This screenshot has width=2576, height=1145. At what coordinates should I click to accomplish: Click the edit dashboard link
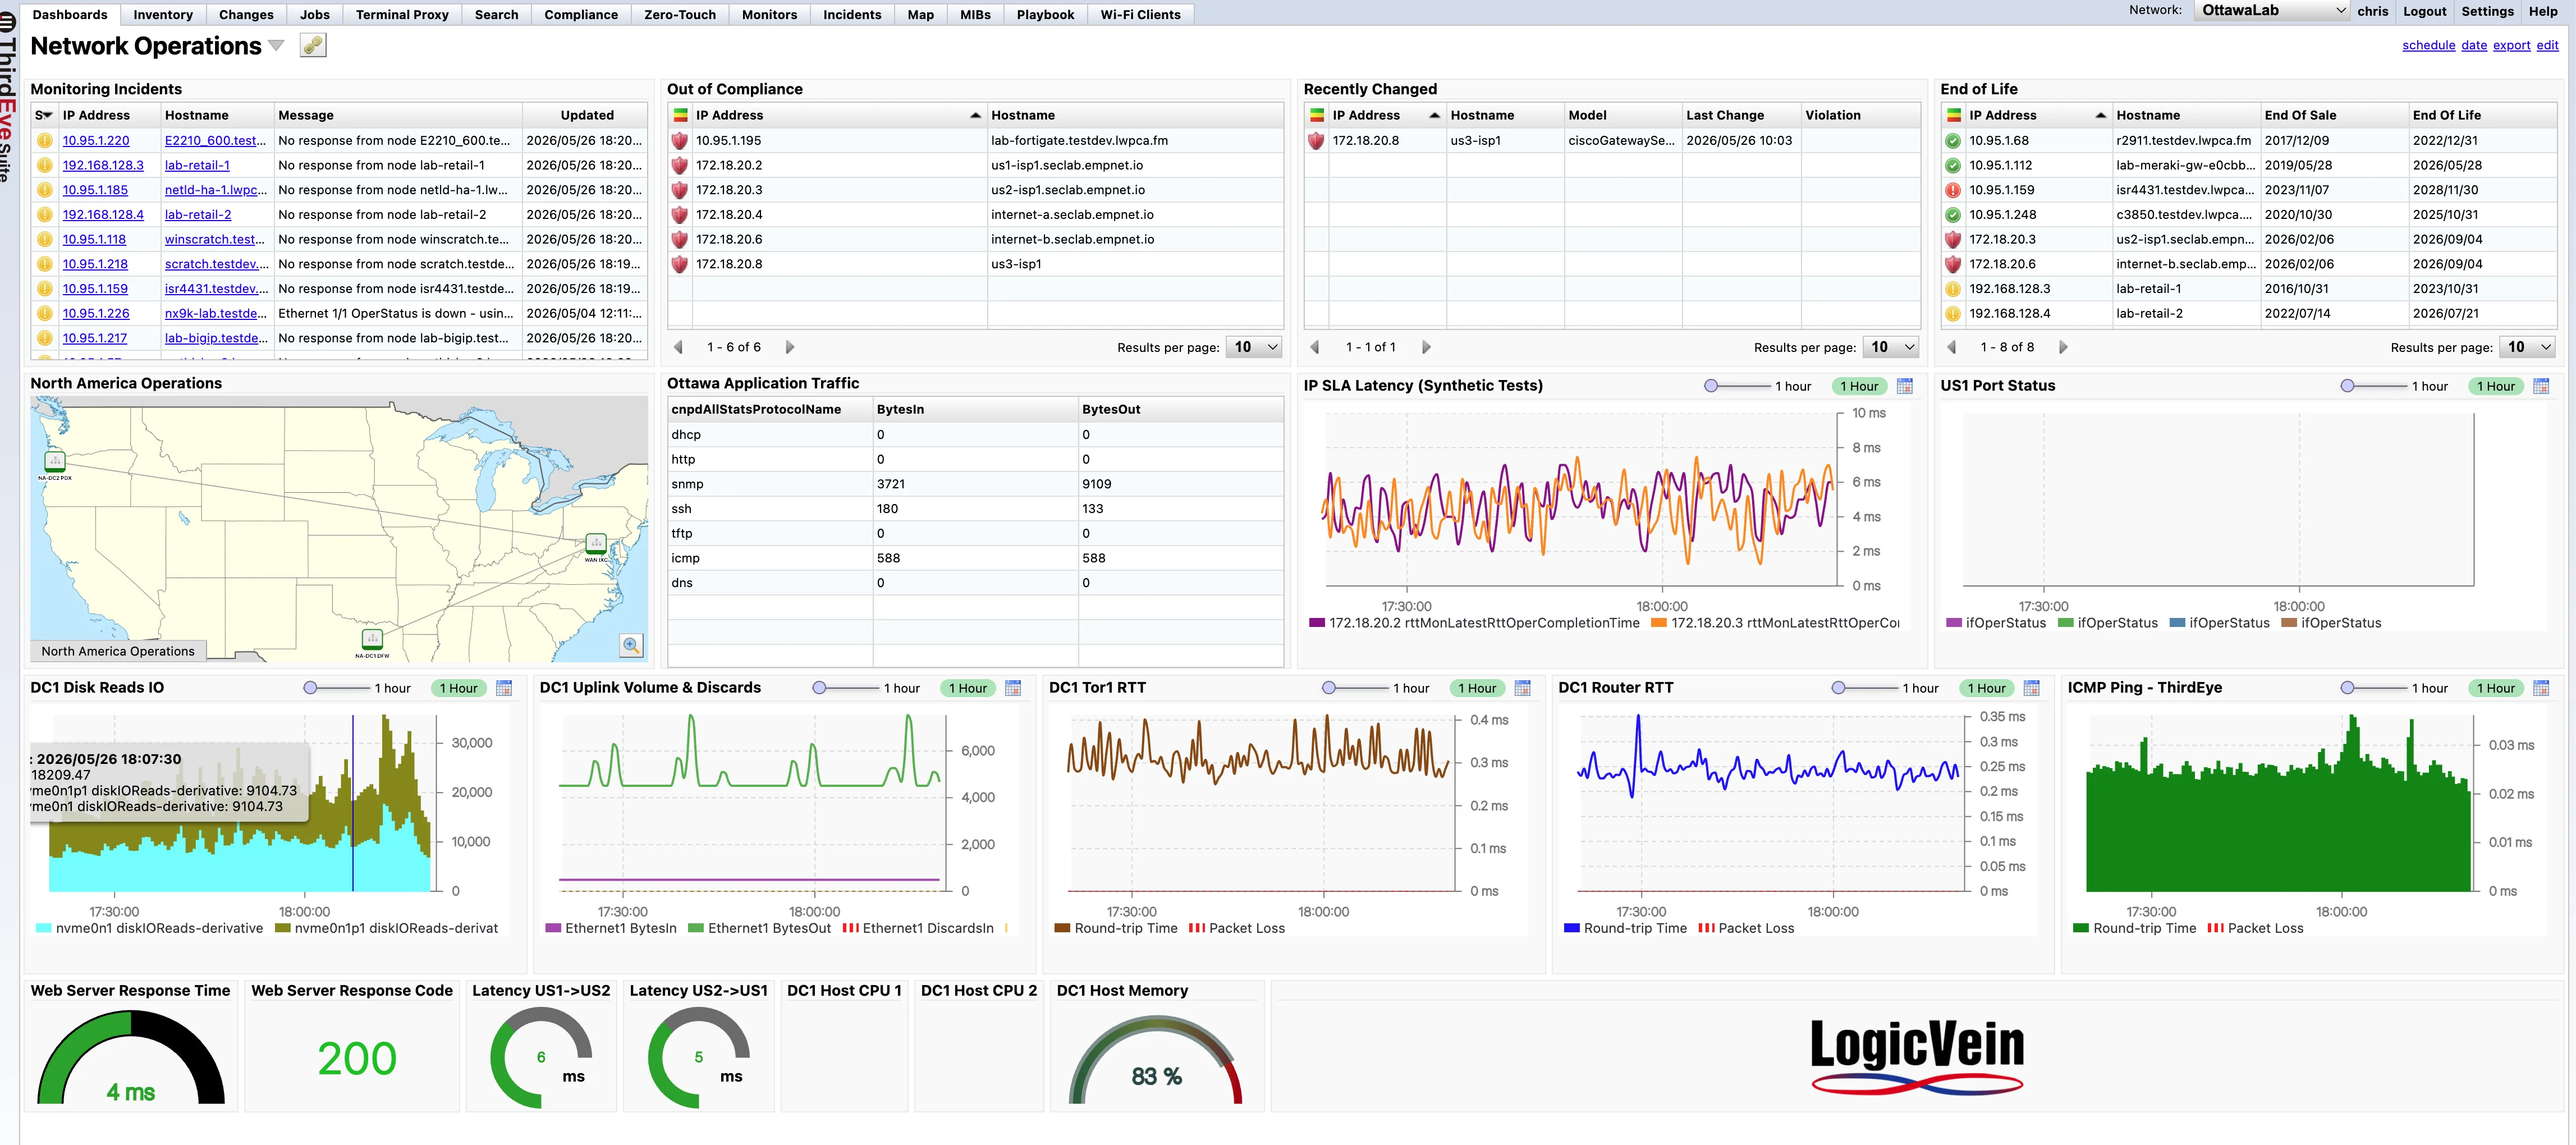click(x=2547, y=45)
